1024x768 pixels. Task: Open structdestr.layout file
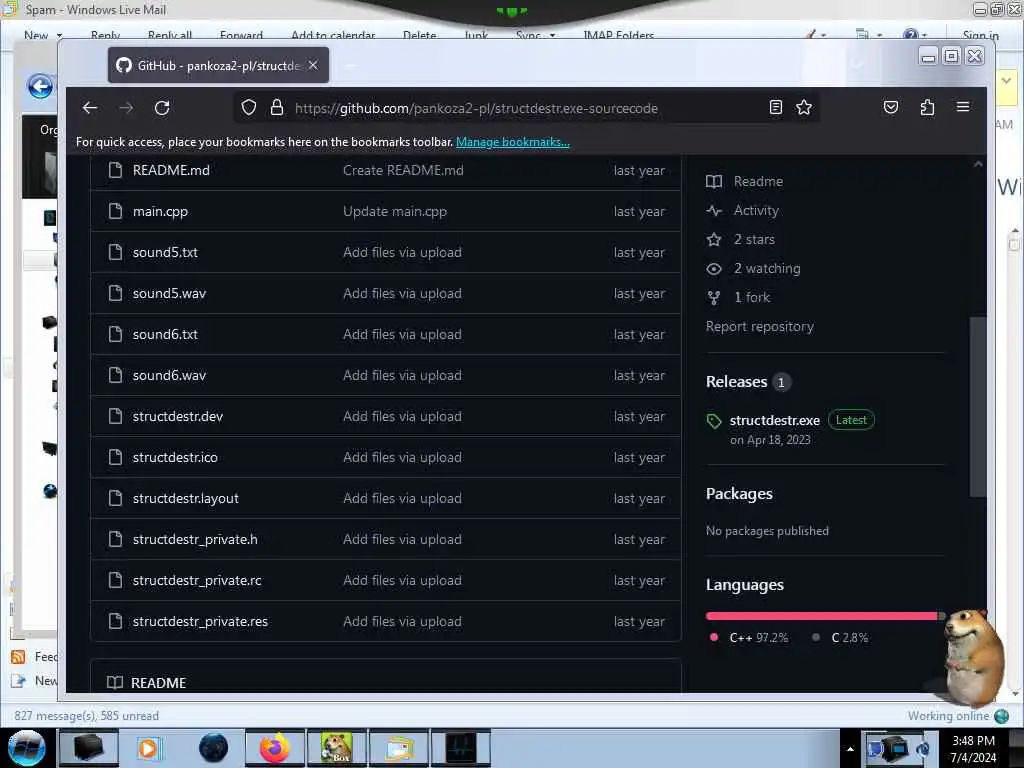(185, 498)
